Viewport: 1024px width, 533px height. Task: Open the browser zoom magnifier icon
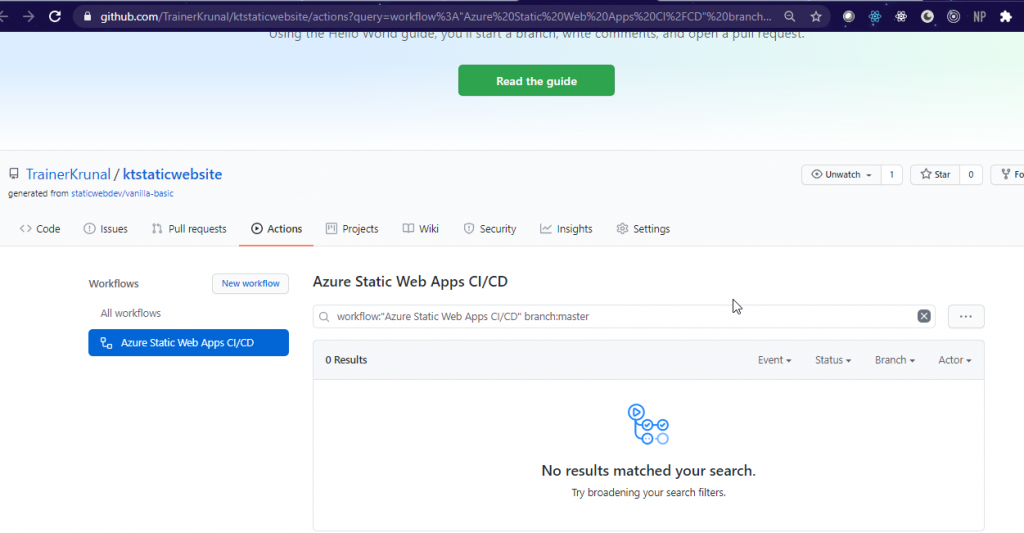coord(790,16)
